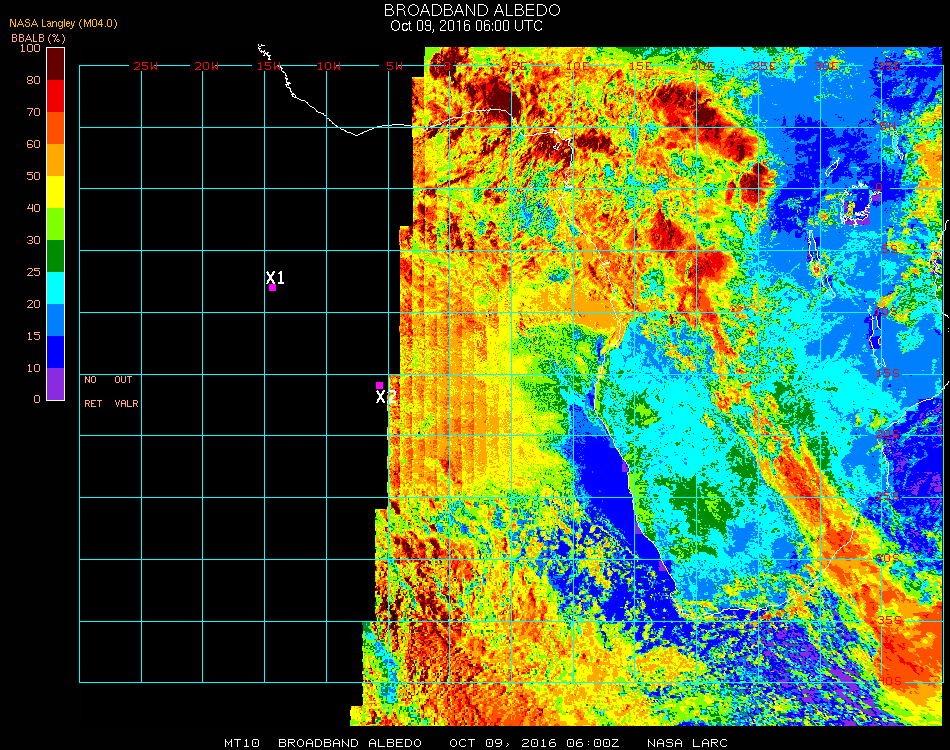Choose the bright red 70-80% legend swatch

point(56,96)
